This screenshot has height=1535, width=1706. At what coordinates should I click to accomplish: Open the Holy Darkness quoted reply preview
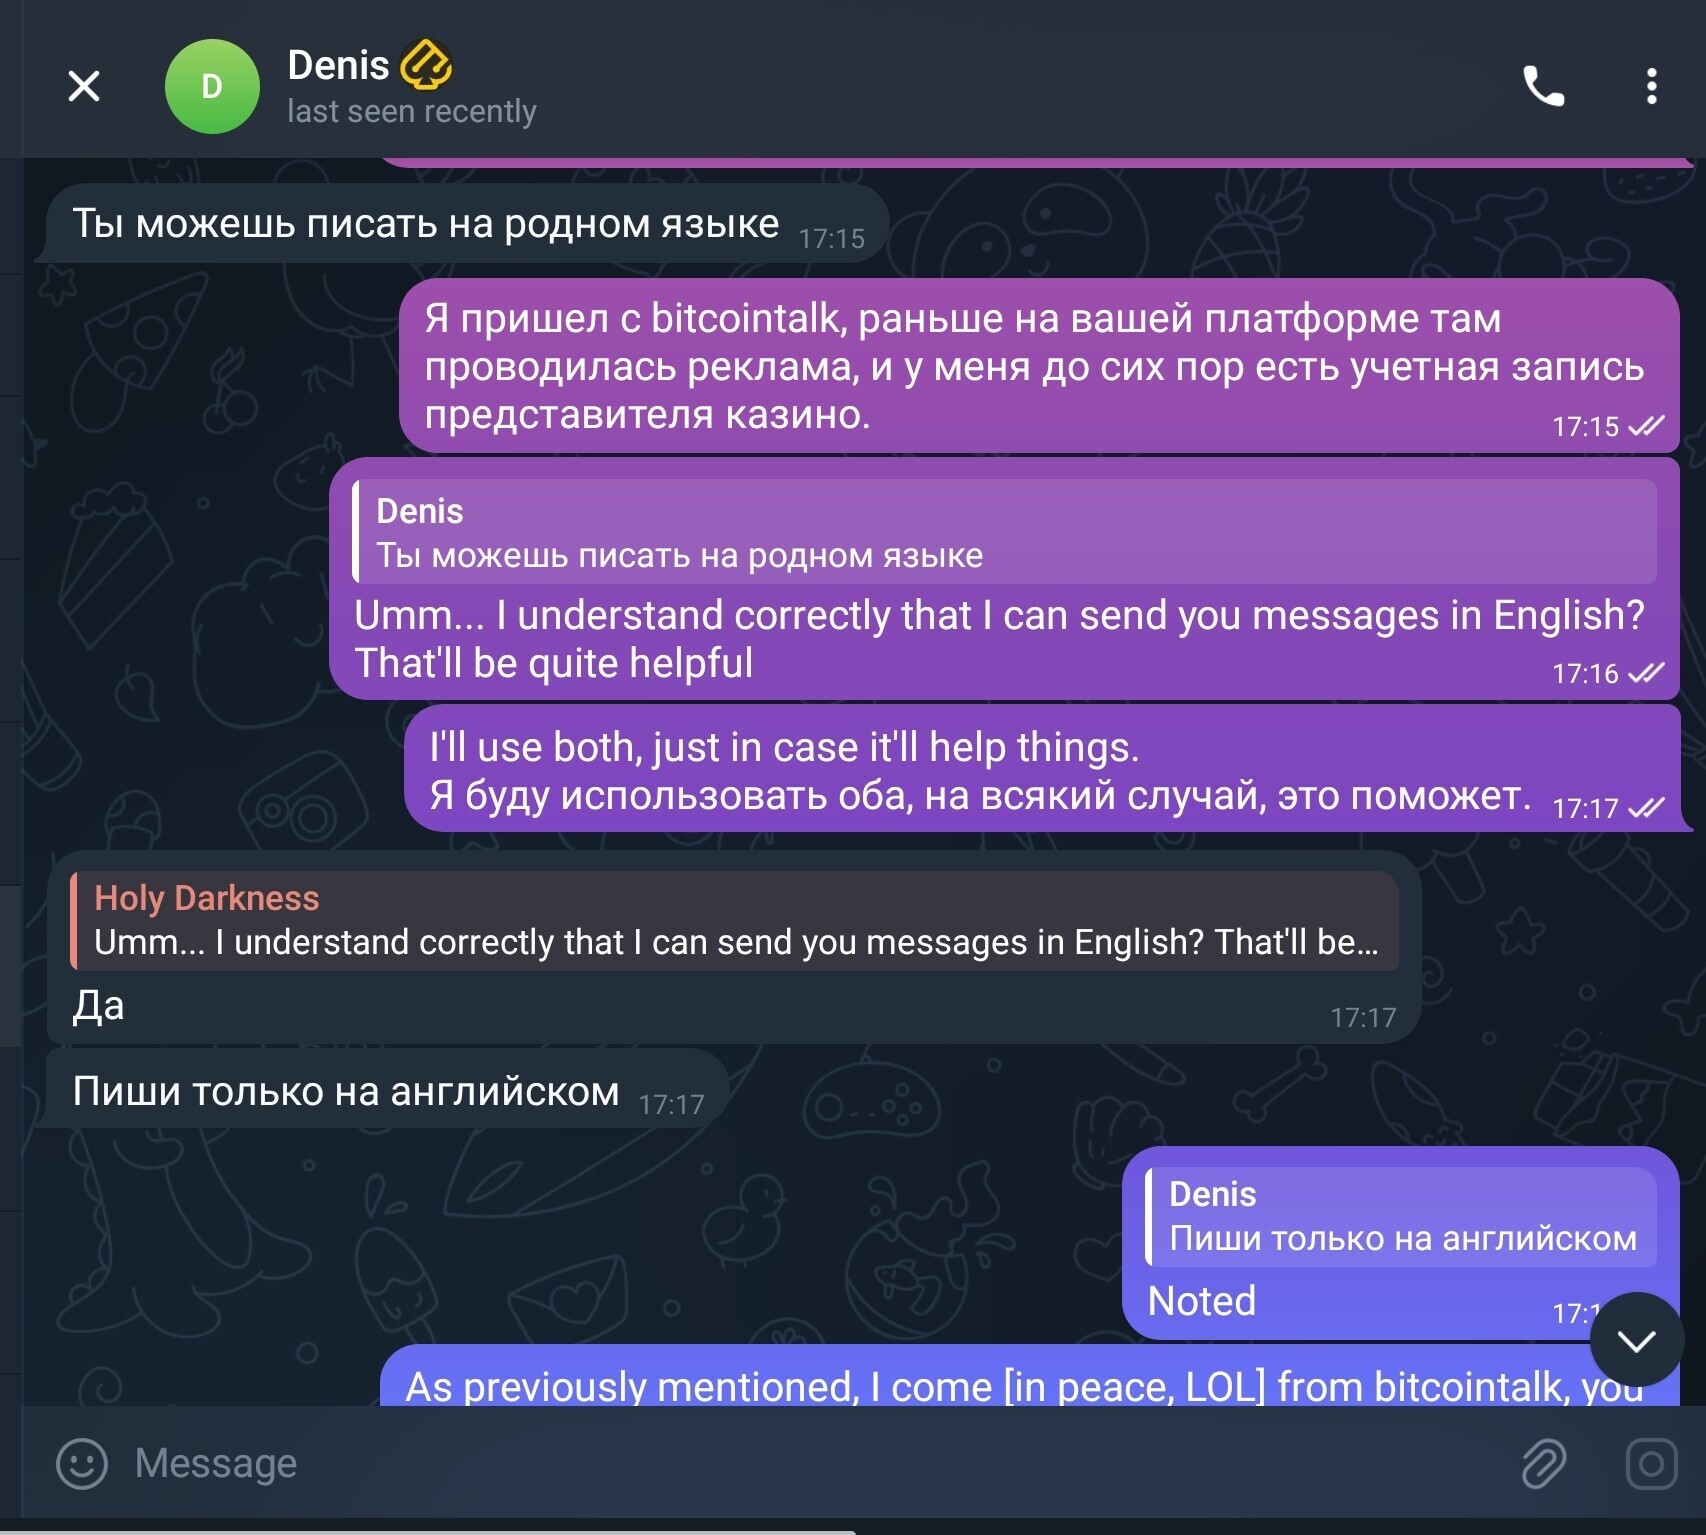(734, 920)
